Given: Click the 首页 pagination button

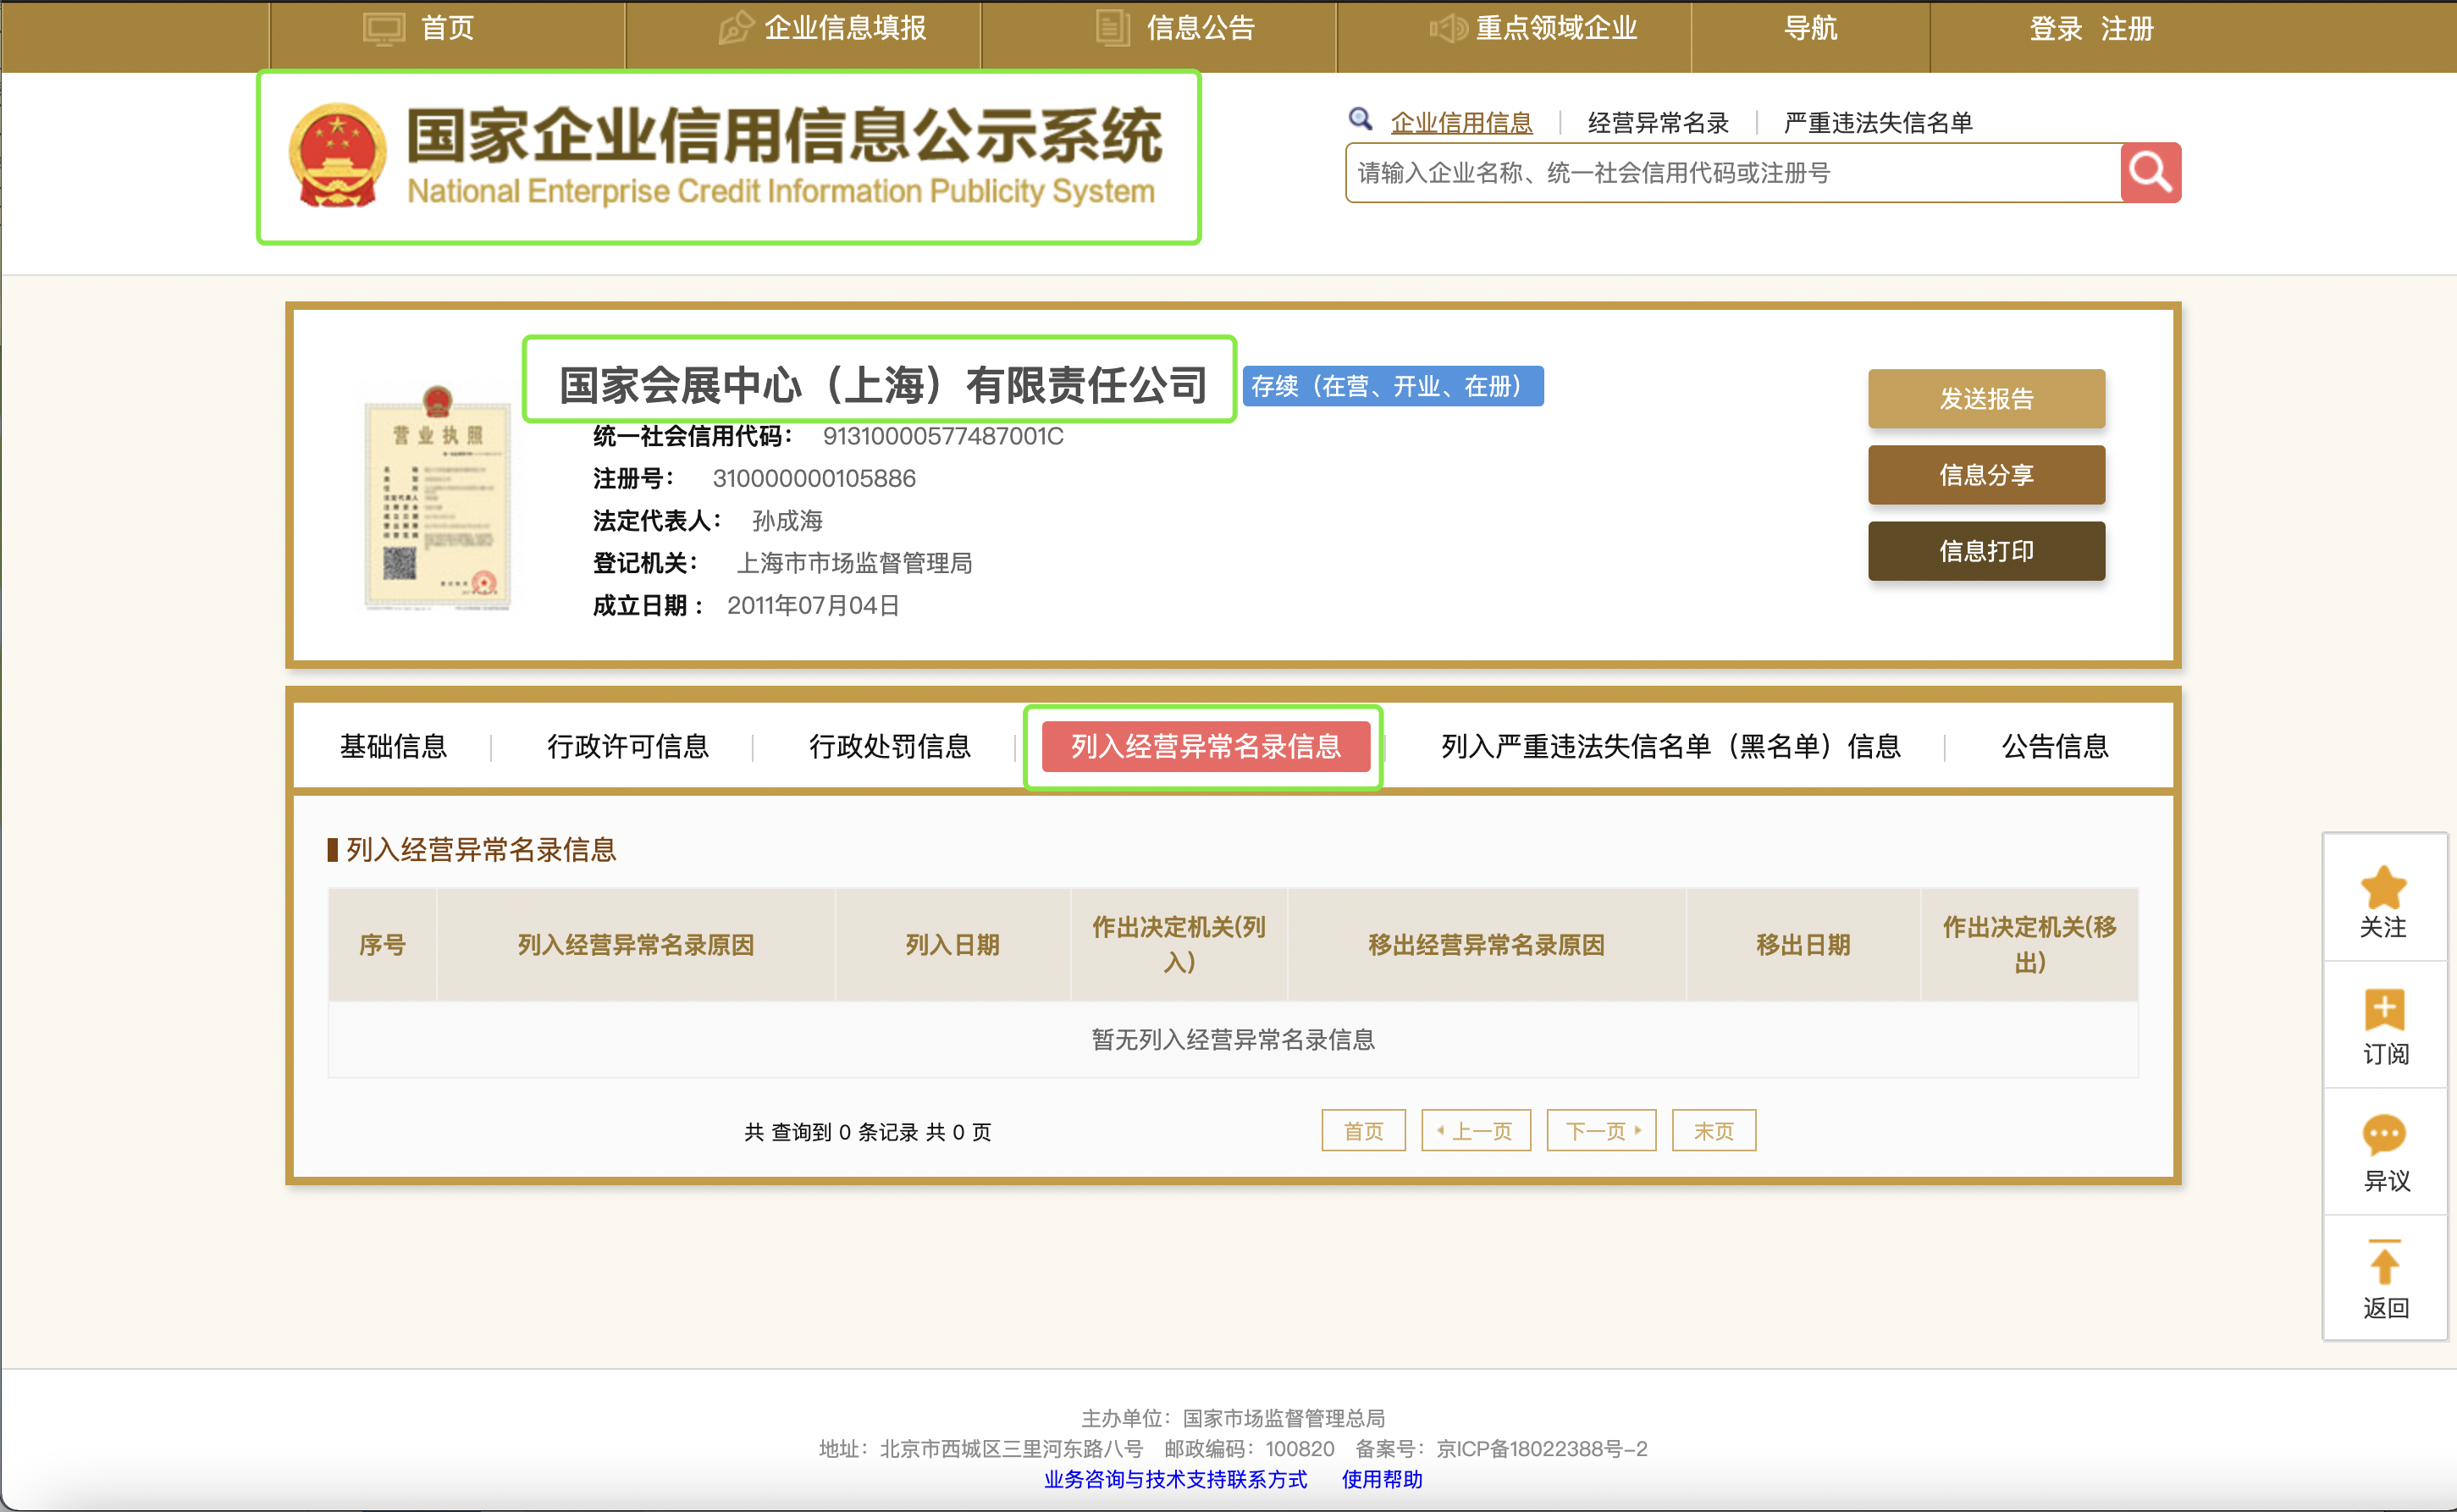Looking at the screenshot, I should coord(1363,1131).
